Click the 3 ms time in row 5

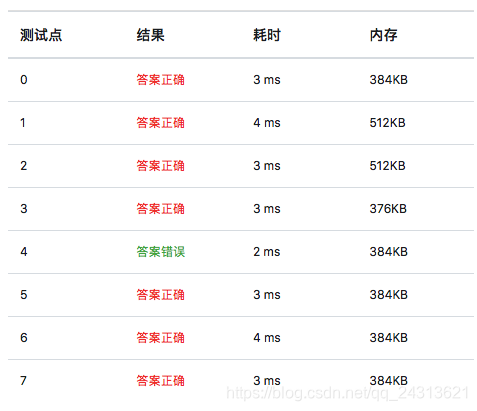click(267, 295)
